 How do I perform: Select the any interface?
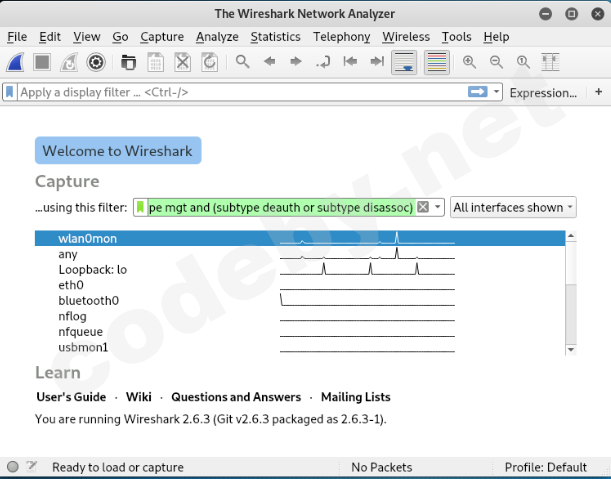pyautogui.click(x=300, y=254)
